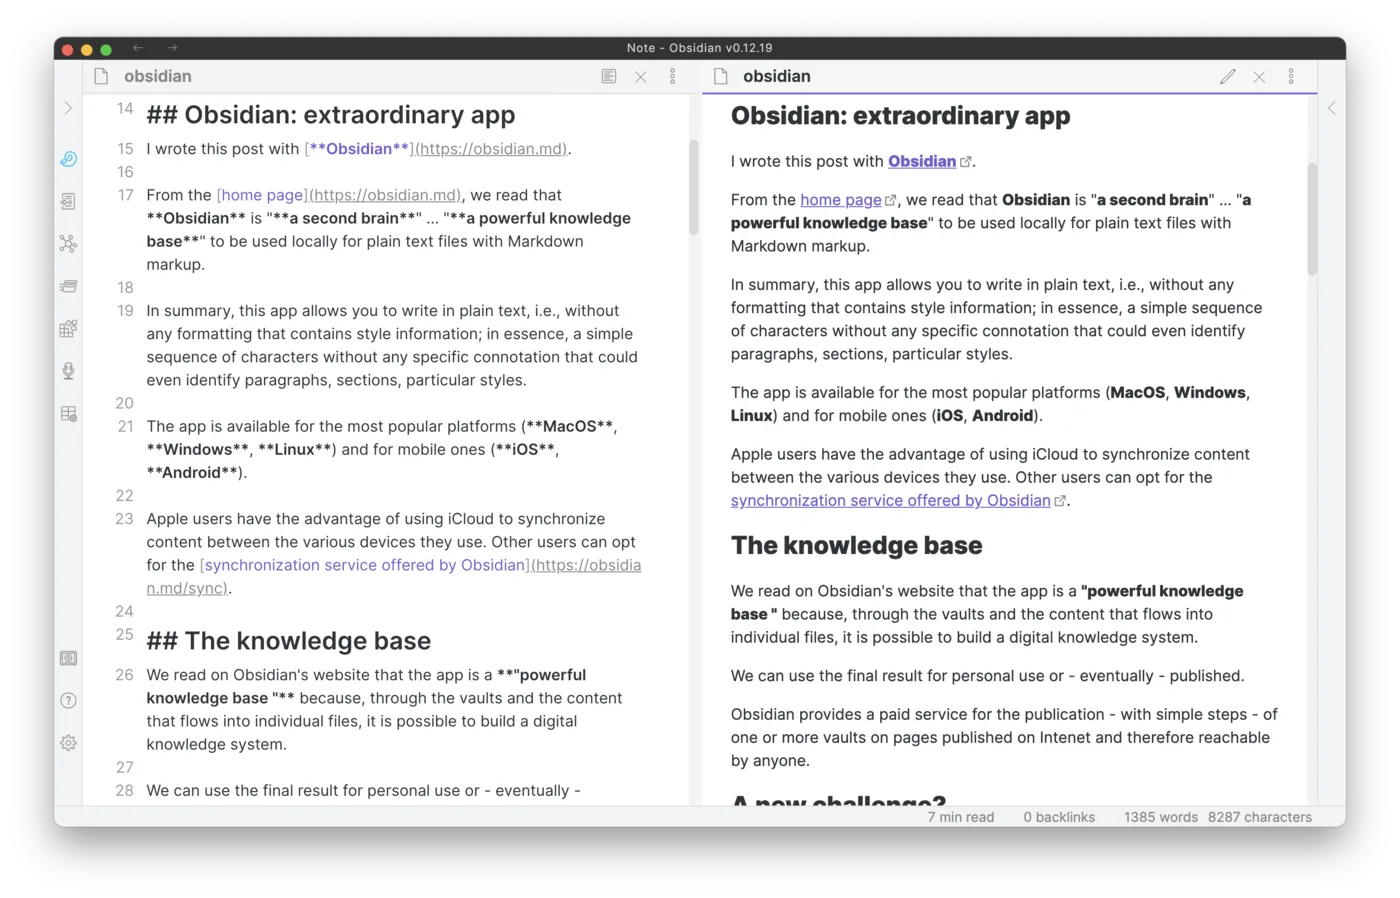Navigate back with the left arrow
The width and height of the screenshot is (1400, 898).
click(x=138, y=48)
